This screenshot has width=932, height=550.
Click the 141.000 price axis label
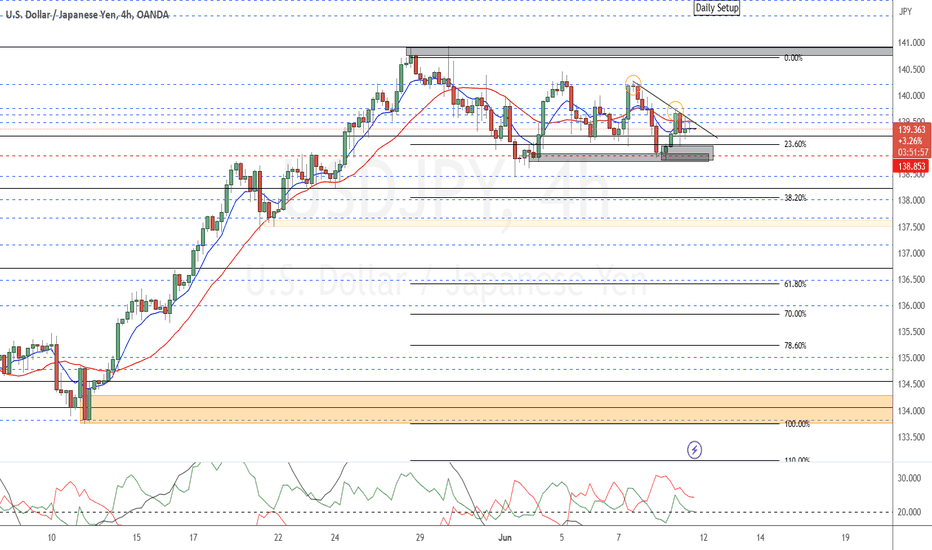(911, 43)
